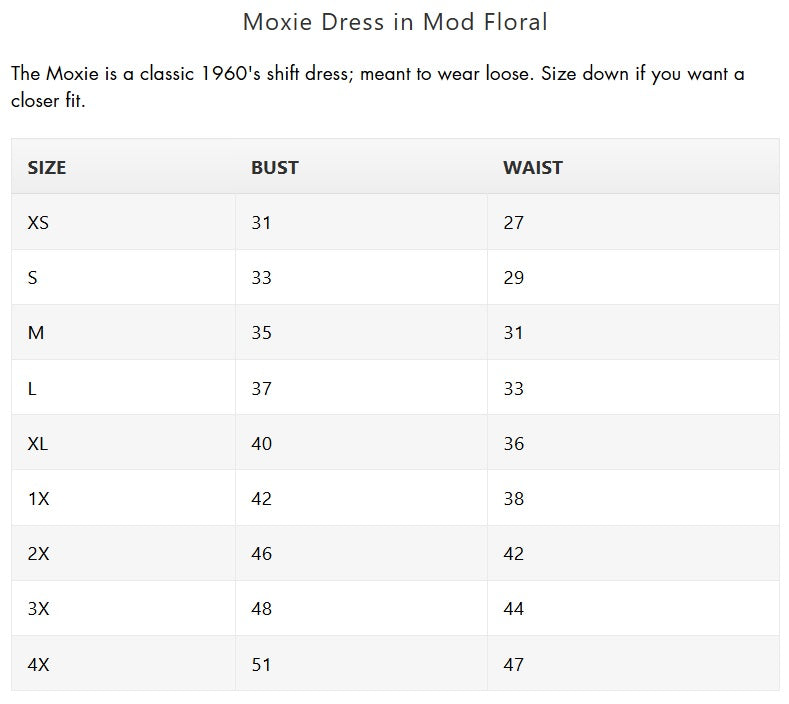The width and height of the screenshot is (789, 704).
Task: Click waist value 27 for XS
Action: pos(514,222)
